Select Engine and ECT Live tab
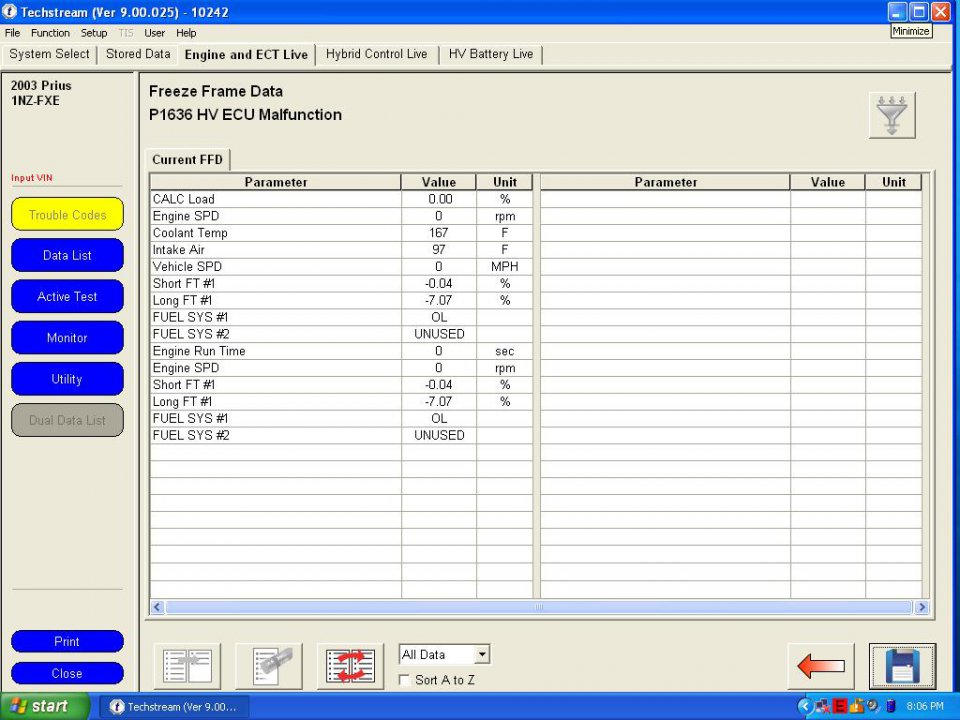960x720 pixels. tap(246, 54)
